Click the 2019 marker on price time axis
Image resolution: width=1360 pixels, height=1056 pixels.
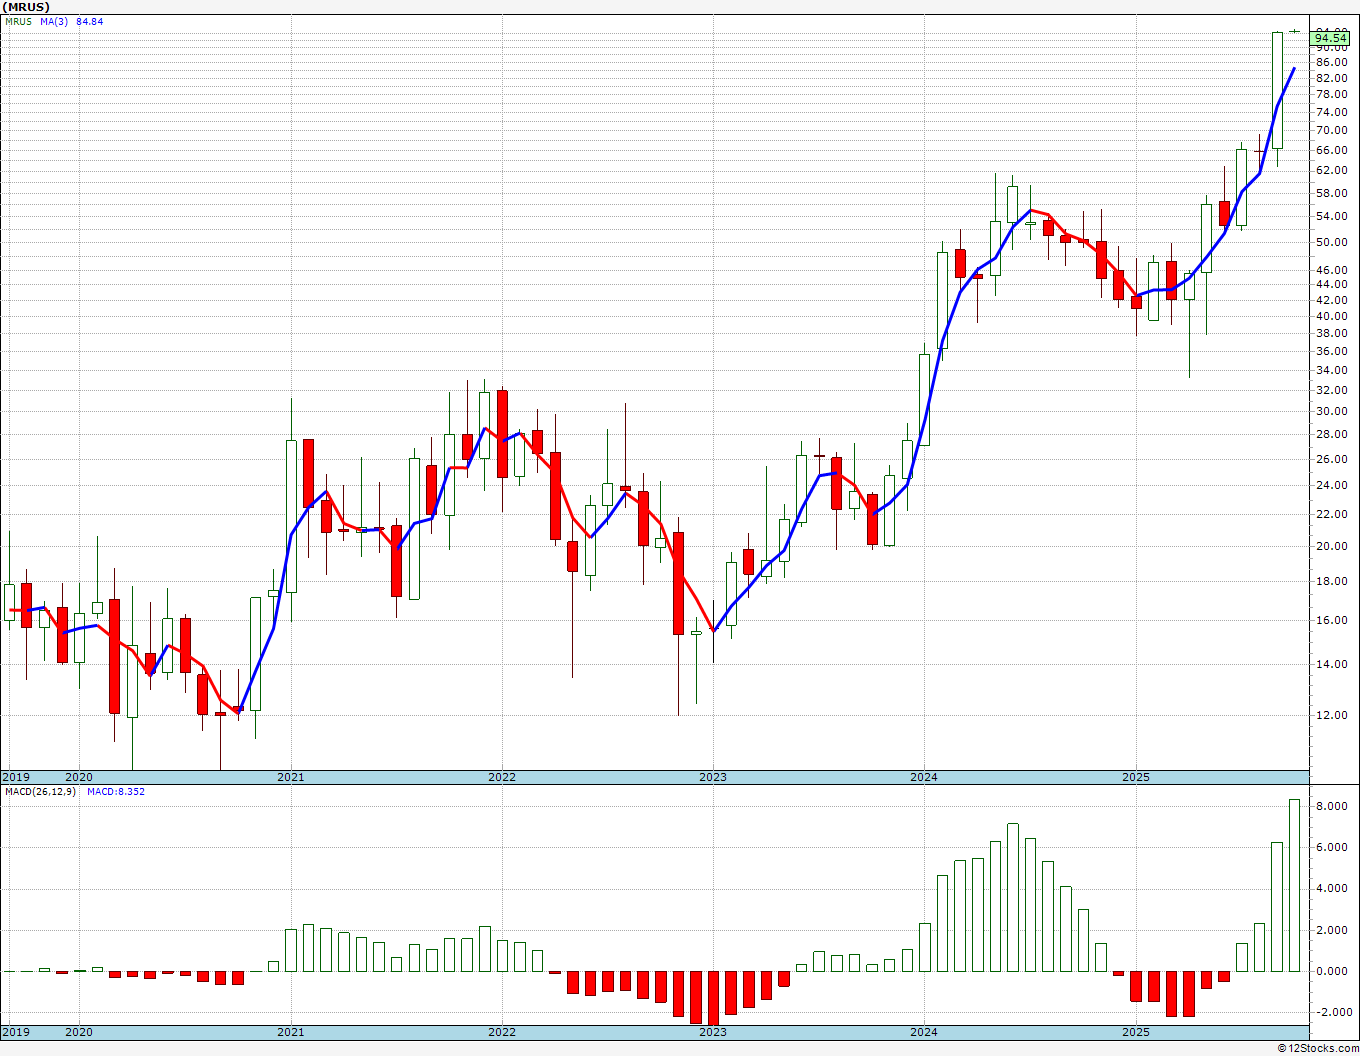(15, 777)
